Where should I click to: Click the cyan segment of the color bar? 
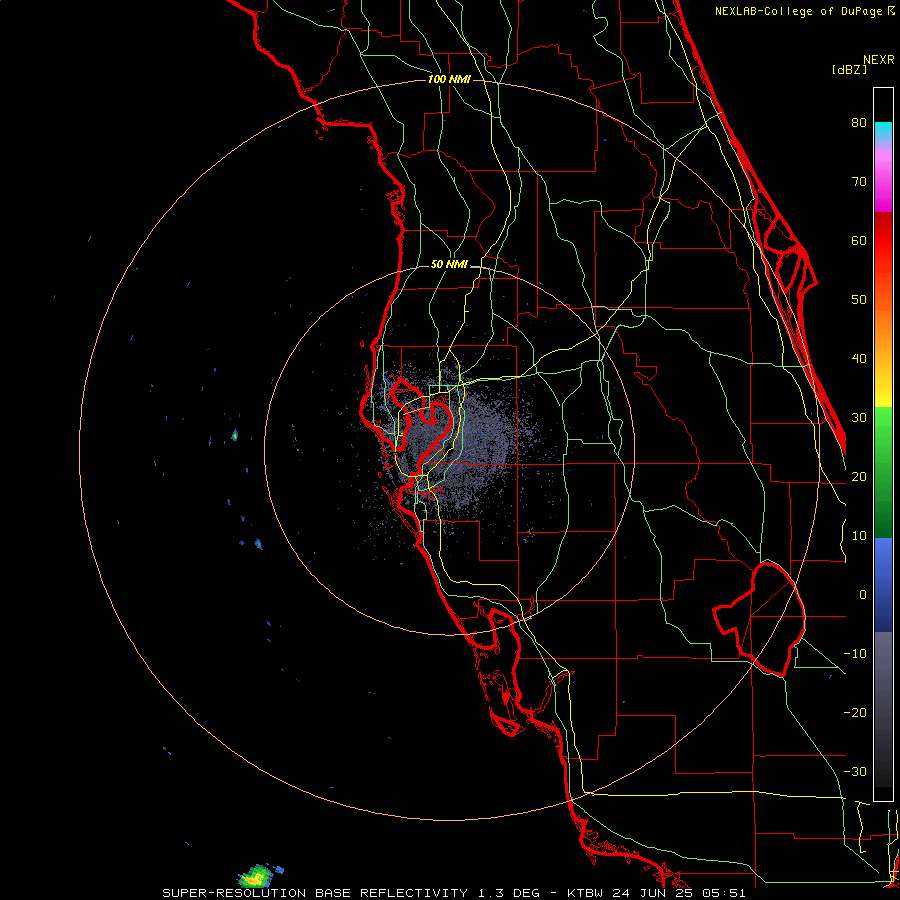click(x=883, y=131)
